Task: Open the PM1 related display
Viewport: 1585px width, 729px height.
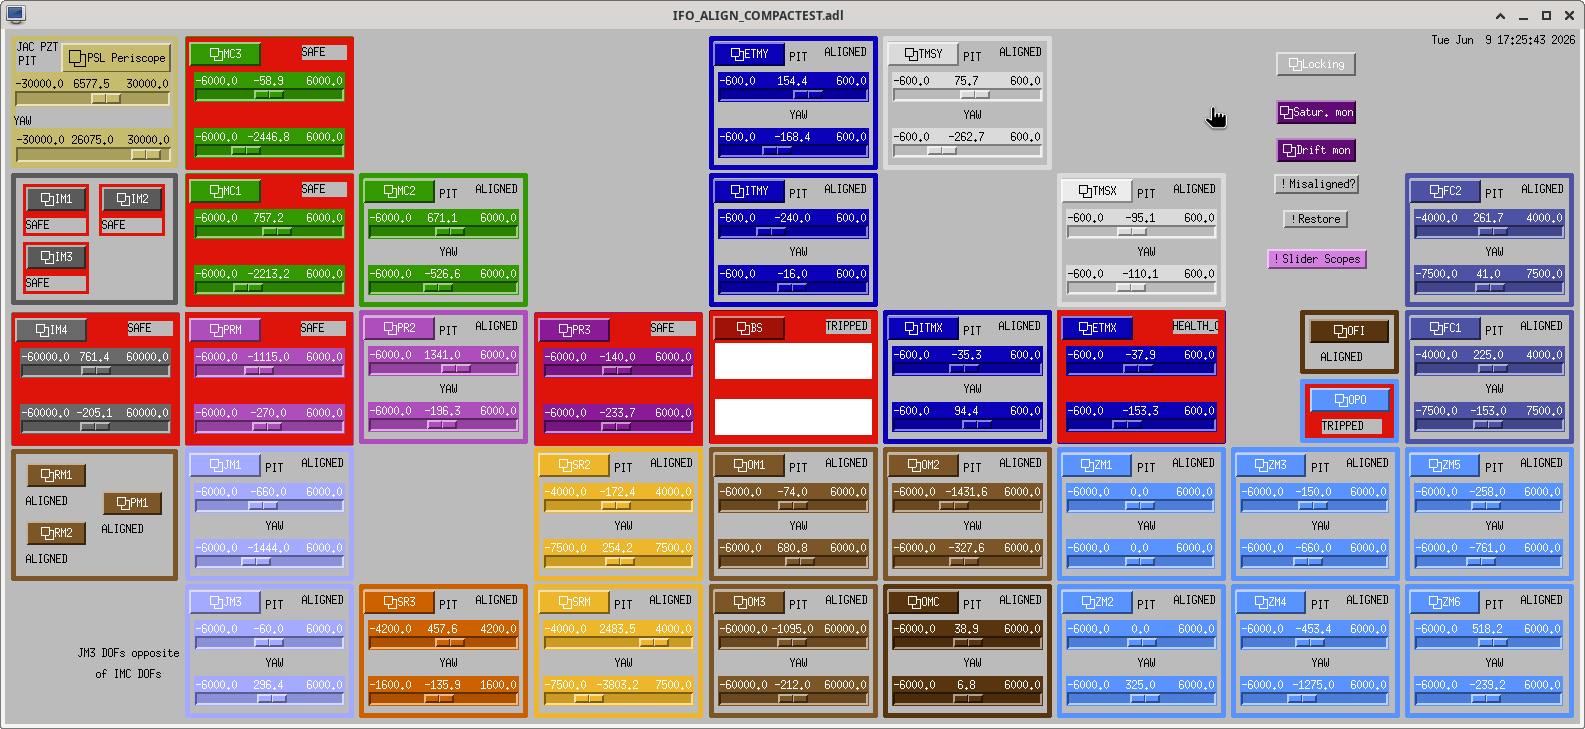Action: click(132, 503)
